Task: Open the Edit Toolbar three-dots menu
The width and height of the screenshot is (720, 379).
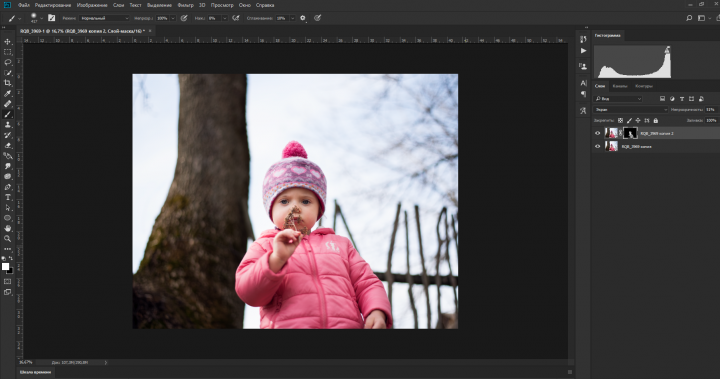Action: point(8,249)
